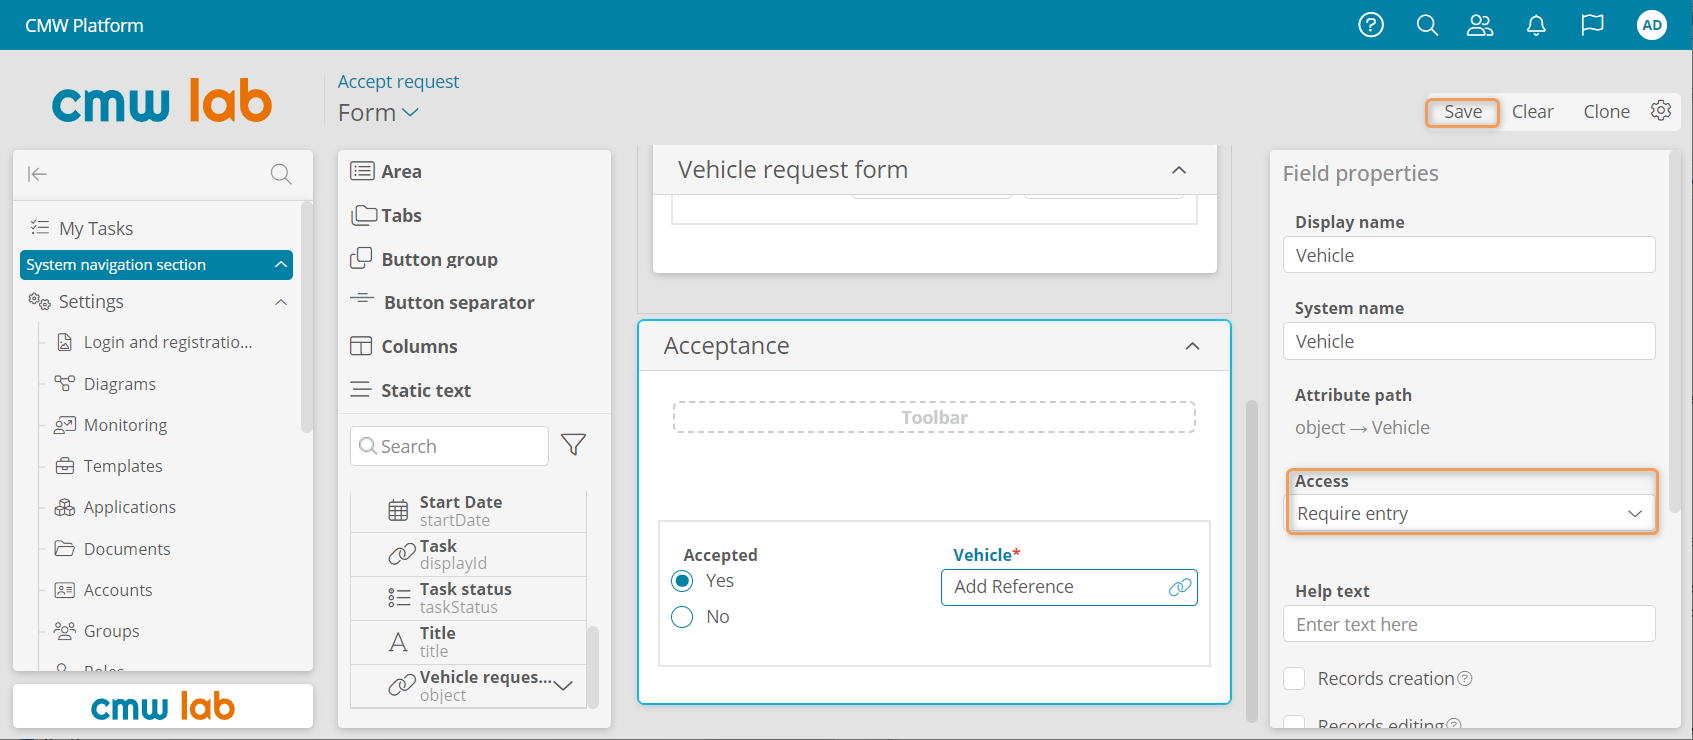Open the Access dropdown
The image size is (1693, 740).
(x=1469, y=514)
